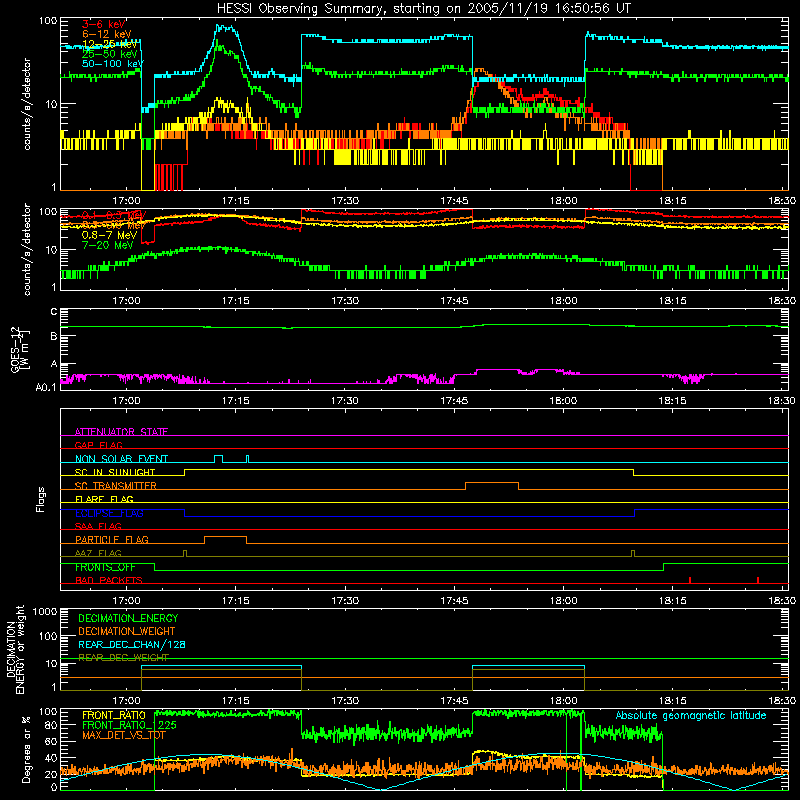
Task: Click the DECIMATION ENERGY or weight axis title
Action: tap(15, 650)
